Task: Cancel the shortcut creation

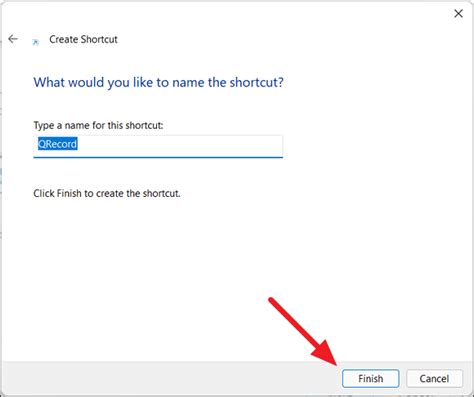Action: point(434,378)
